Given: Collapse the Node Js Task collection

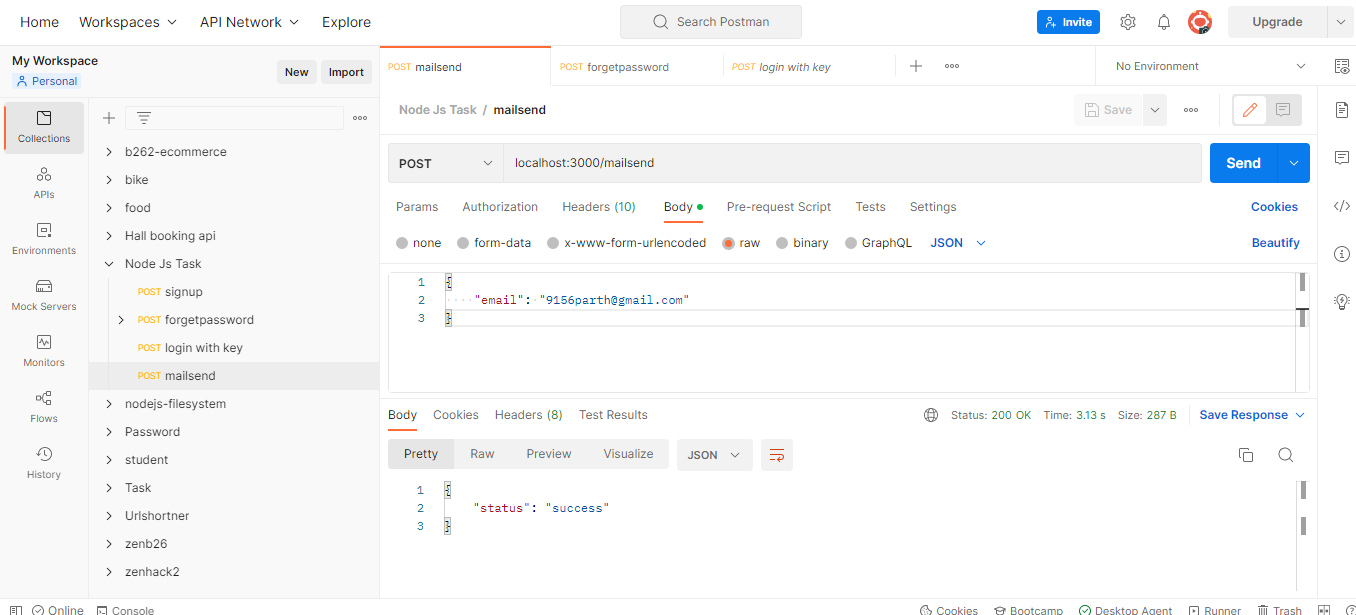Looking at the screenshot, I should [108, 263].
